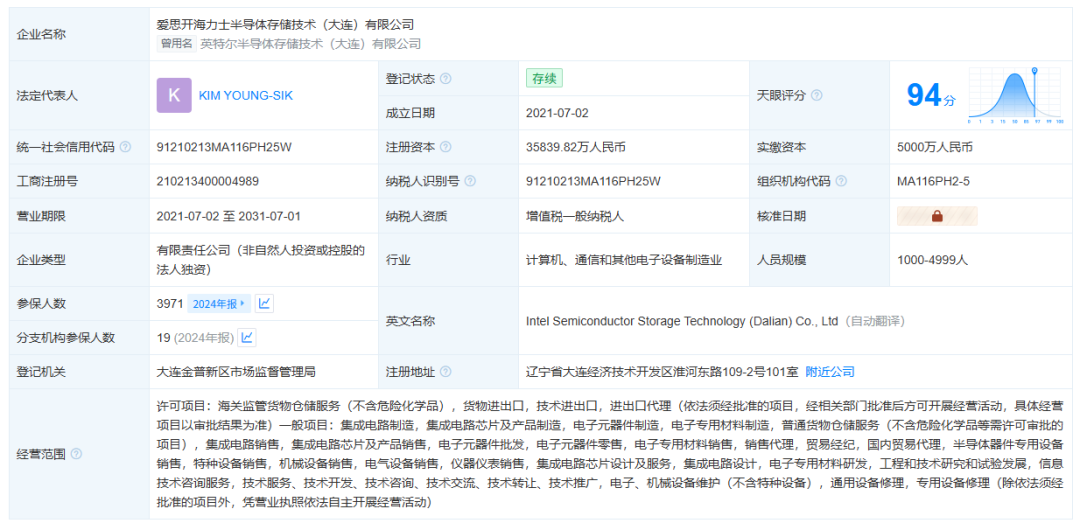Screen dimensions: 1080x523
Task: Click the help icon beside 经营范围
Action: pos(76,454)
